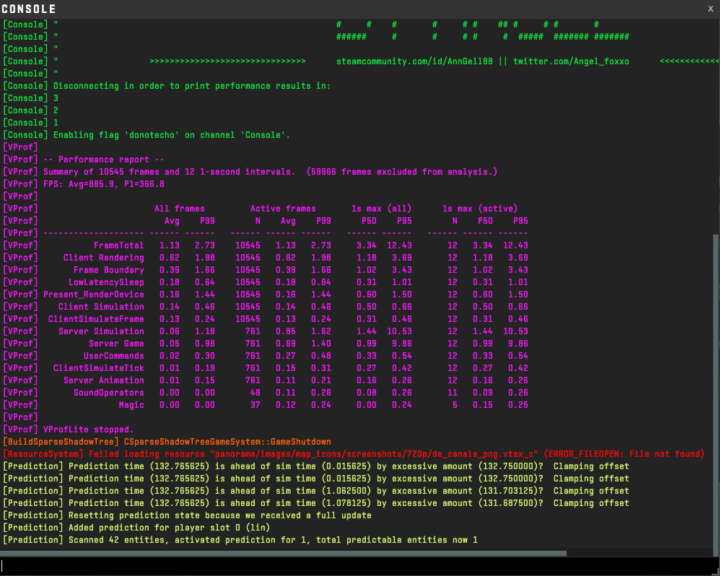The height and width of the screenshot is (576, 720).
Task: Click 'VProfLite stopped.' line
Action: (x=68, y=429)
